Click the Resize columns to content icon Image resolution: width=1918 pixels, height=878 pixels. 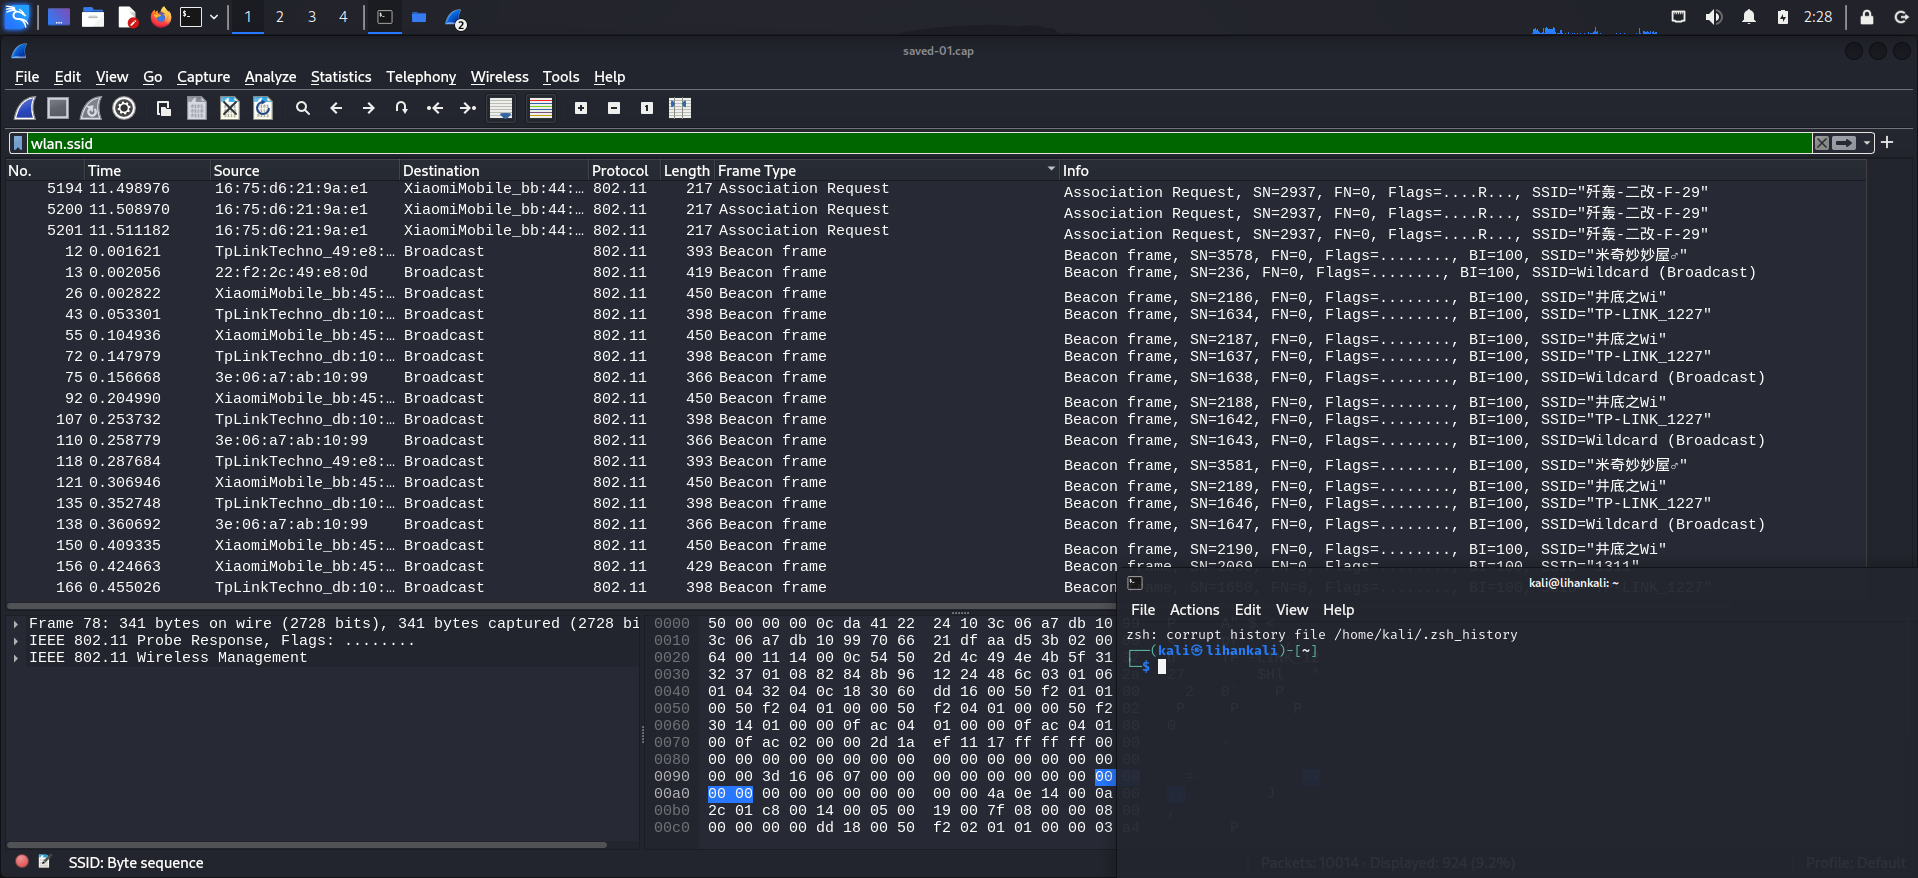click(x=680, y=108)
